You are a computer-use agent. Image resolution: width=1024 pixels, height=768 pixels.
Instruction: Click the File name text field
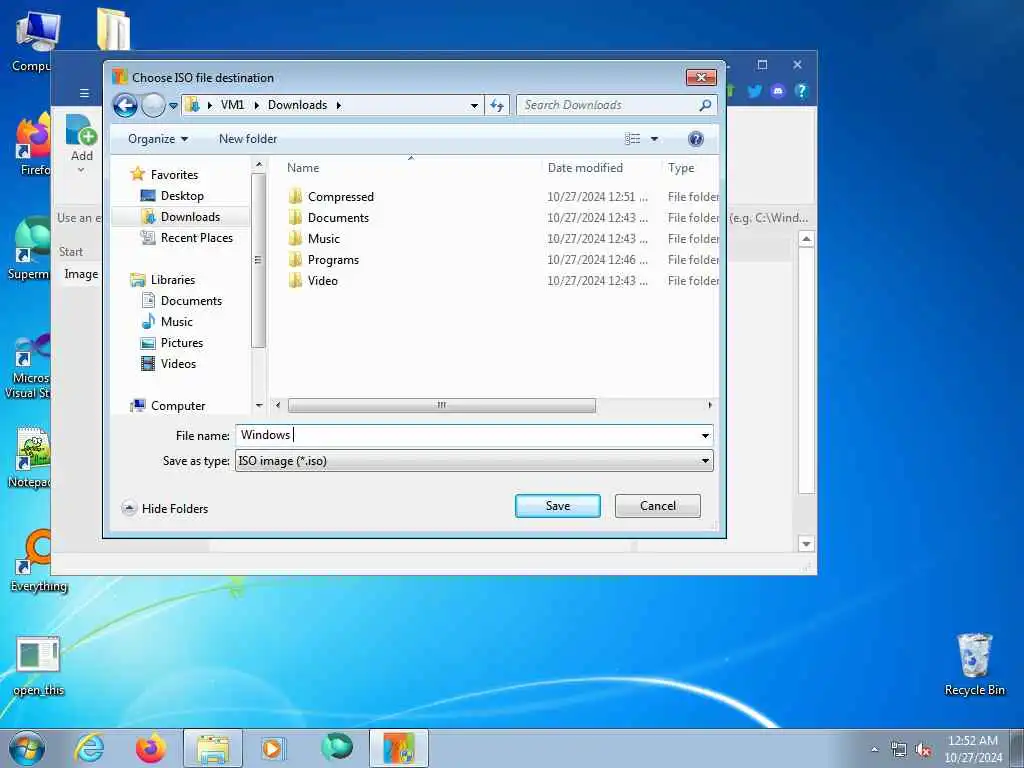466,435
